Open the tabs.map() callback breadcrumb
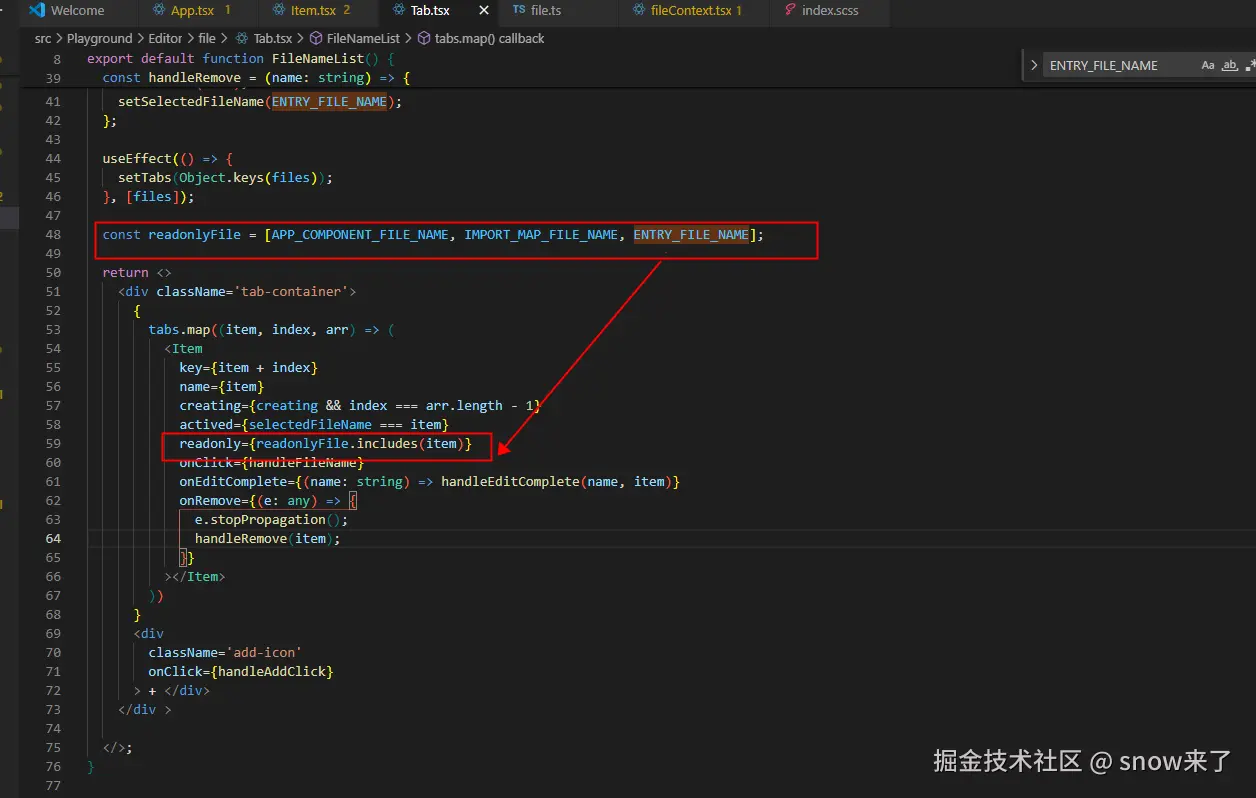The width and height of the screenshot is (1256, 798). pyautogui.click(x=489, y=38)
